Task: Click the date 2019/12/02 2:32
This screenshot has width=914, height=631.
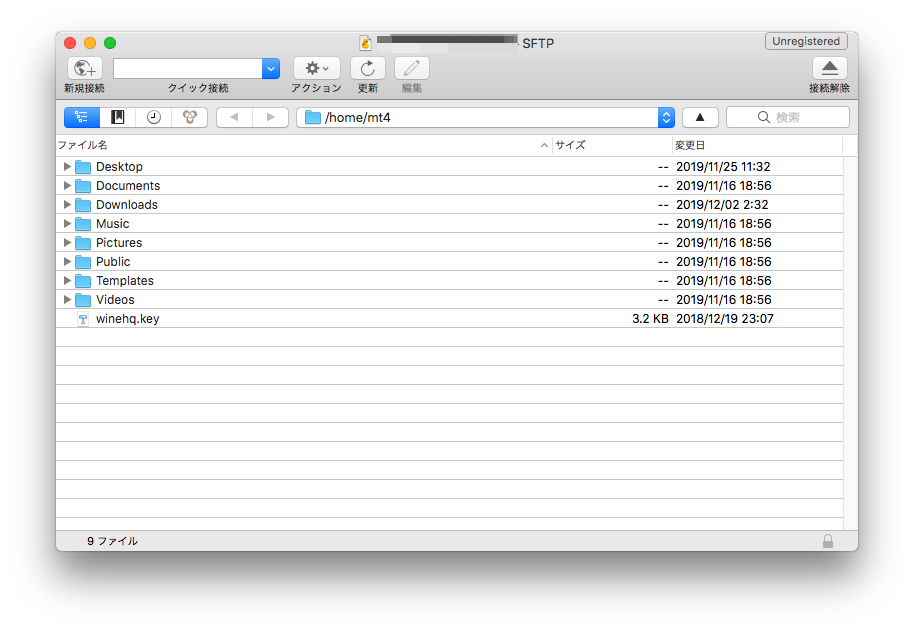Action: pyautogui.click(x=722, y=205)
